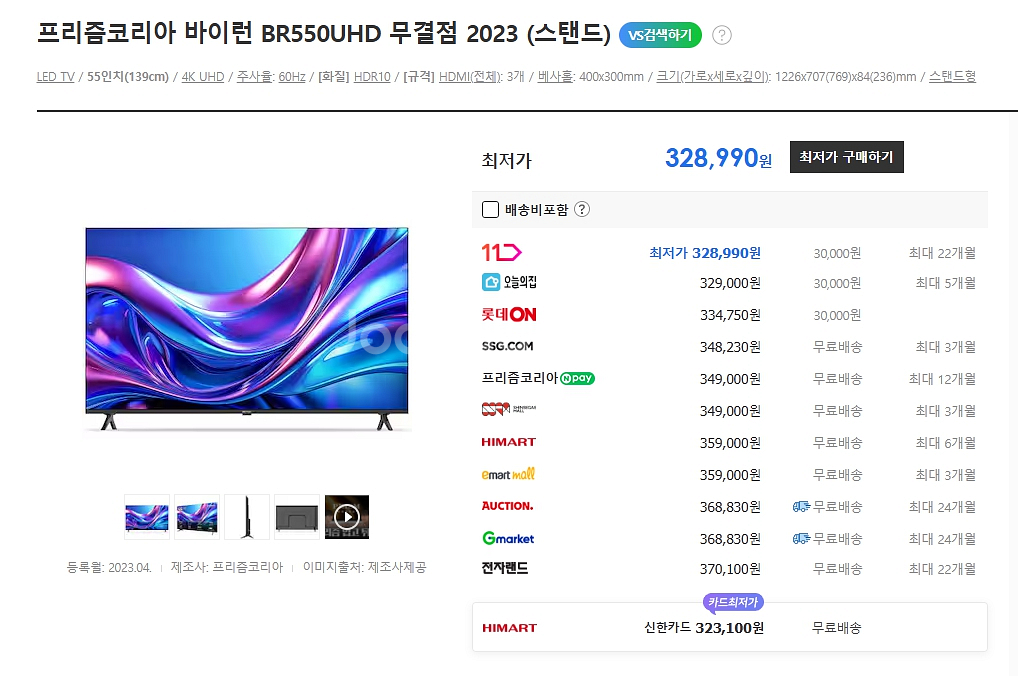Open the 4K UHD spec link
The height and width of the screenshot is (676, 1018).
click(x=203, y=77)
